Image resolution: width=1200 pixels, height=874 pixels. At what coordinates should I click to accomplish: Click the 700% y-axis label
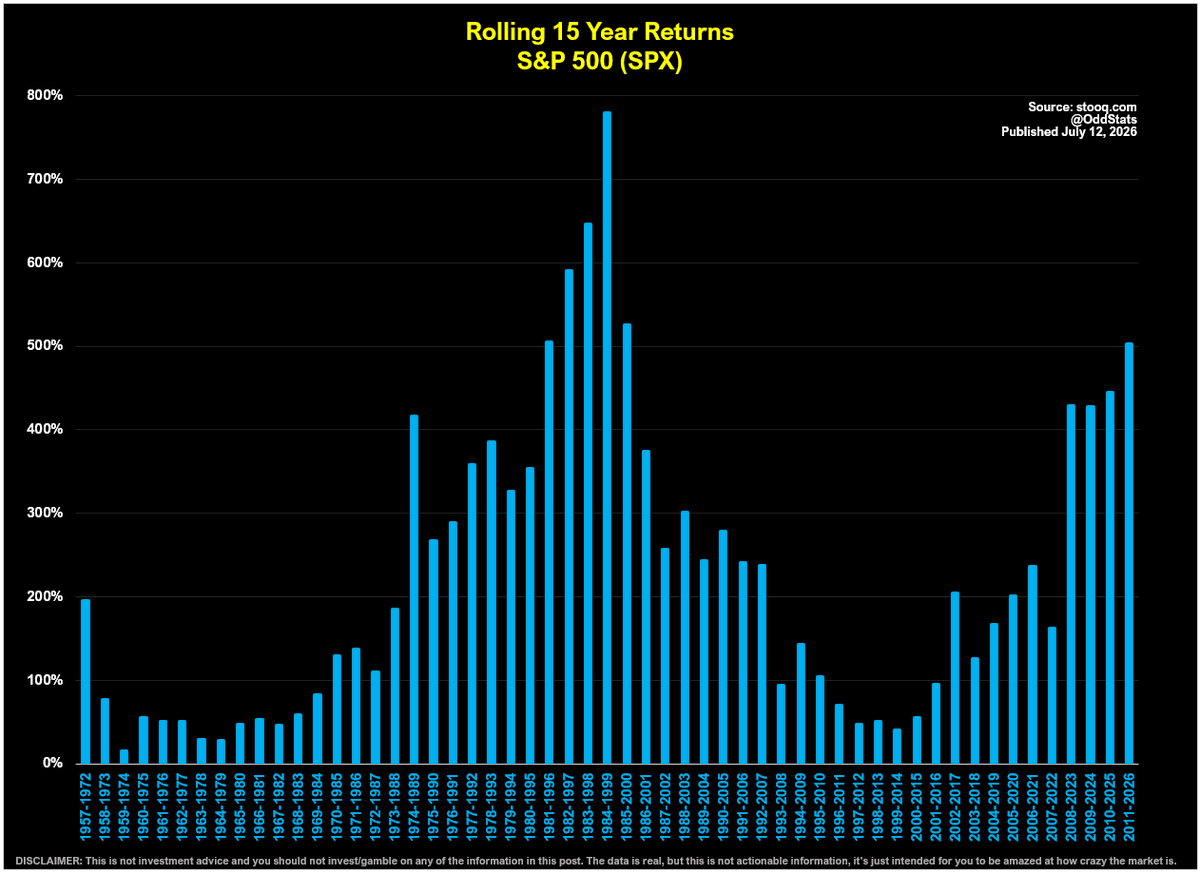coord(45,179)
